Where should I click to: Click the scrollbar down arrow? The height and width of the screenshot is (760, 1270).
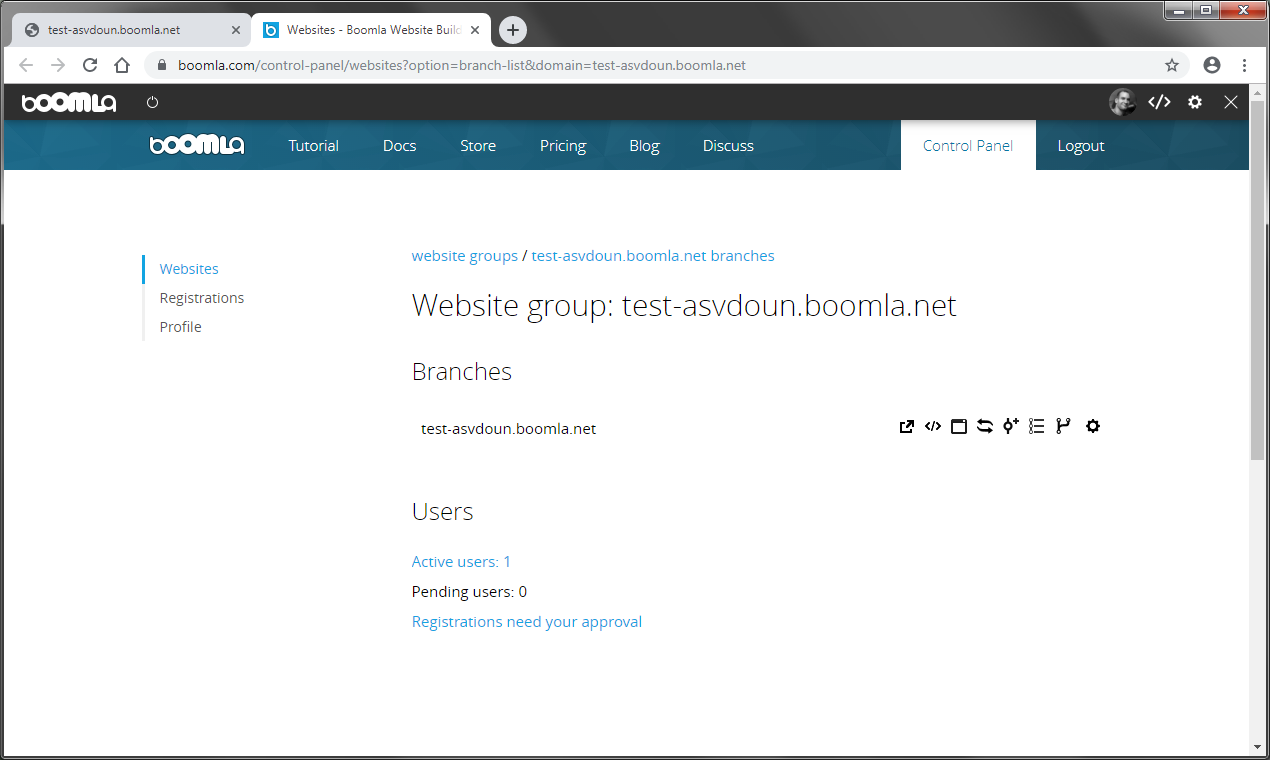(x=1258, y=747)
